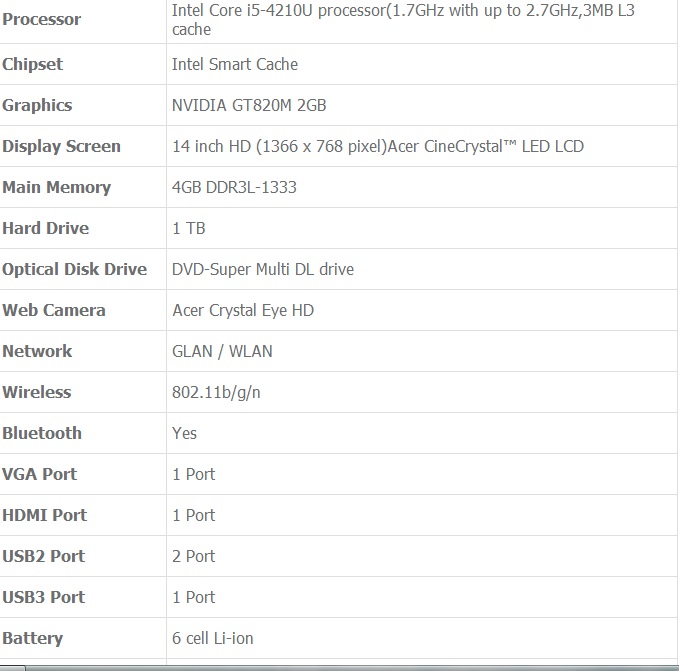
Task: Click the 802.11b/g/n wireless value
Action: [x=216, y=392]
